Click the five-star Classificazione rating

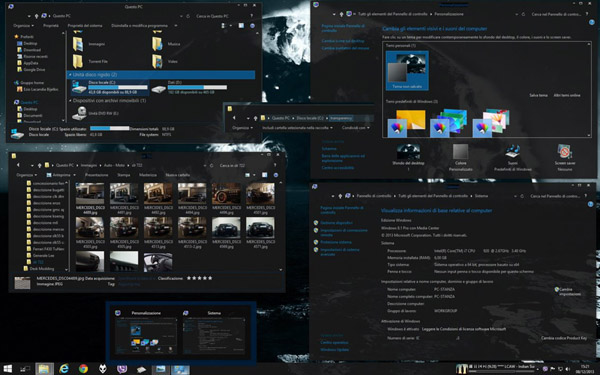(199, 278)
